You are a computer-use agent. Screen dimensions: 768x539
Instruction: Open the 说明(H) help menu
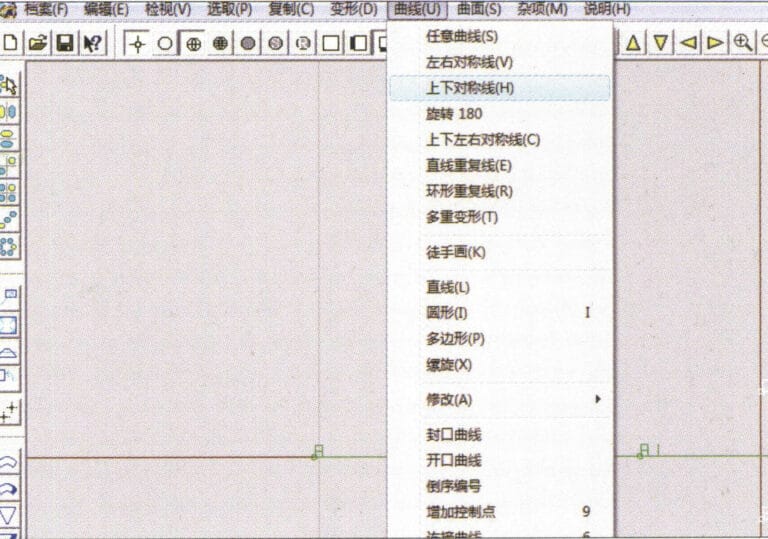[x=607, y=9]
